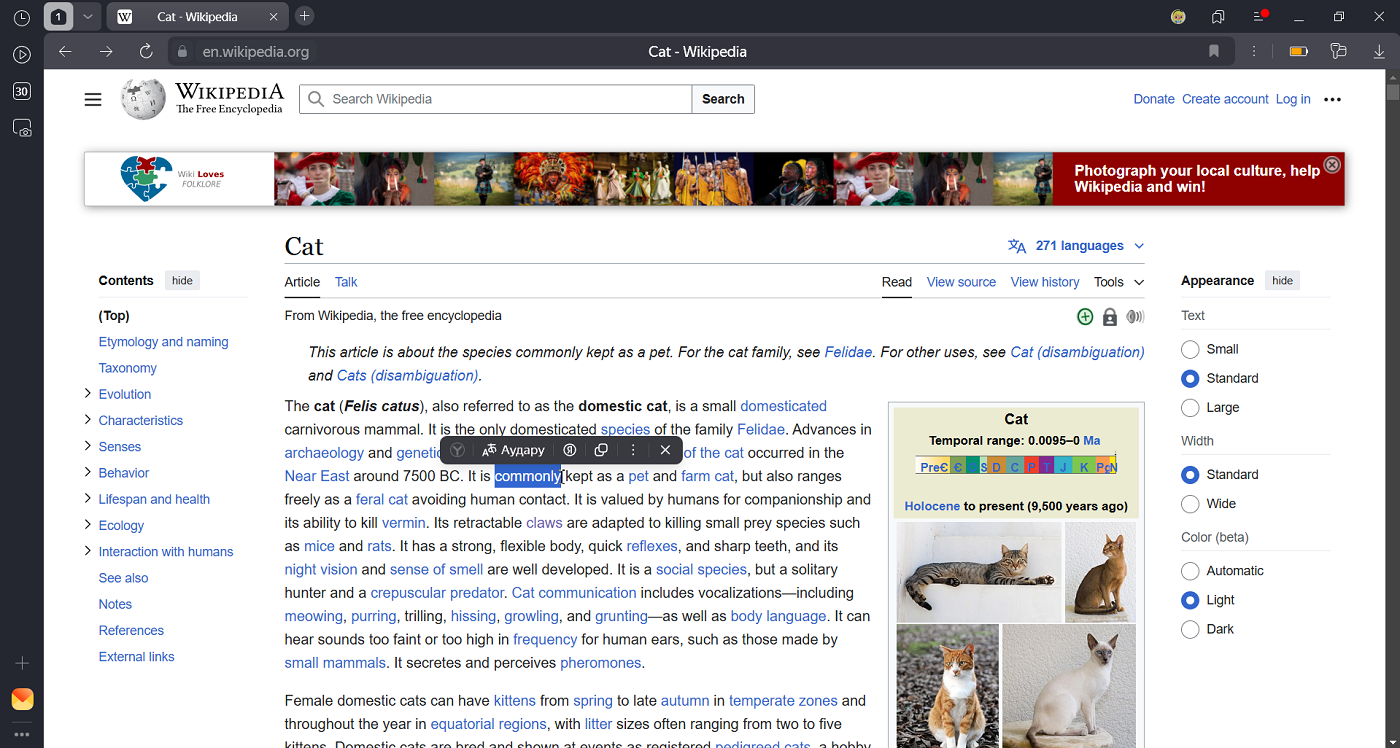Screen dimensions: 1400x748
Task: Open the Tools dropdown menu
Action: pyautogui.click(x=1118, y=282)
